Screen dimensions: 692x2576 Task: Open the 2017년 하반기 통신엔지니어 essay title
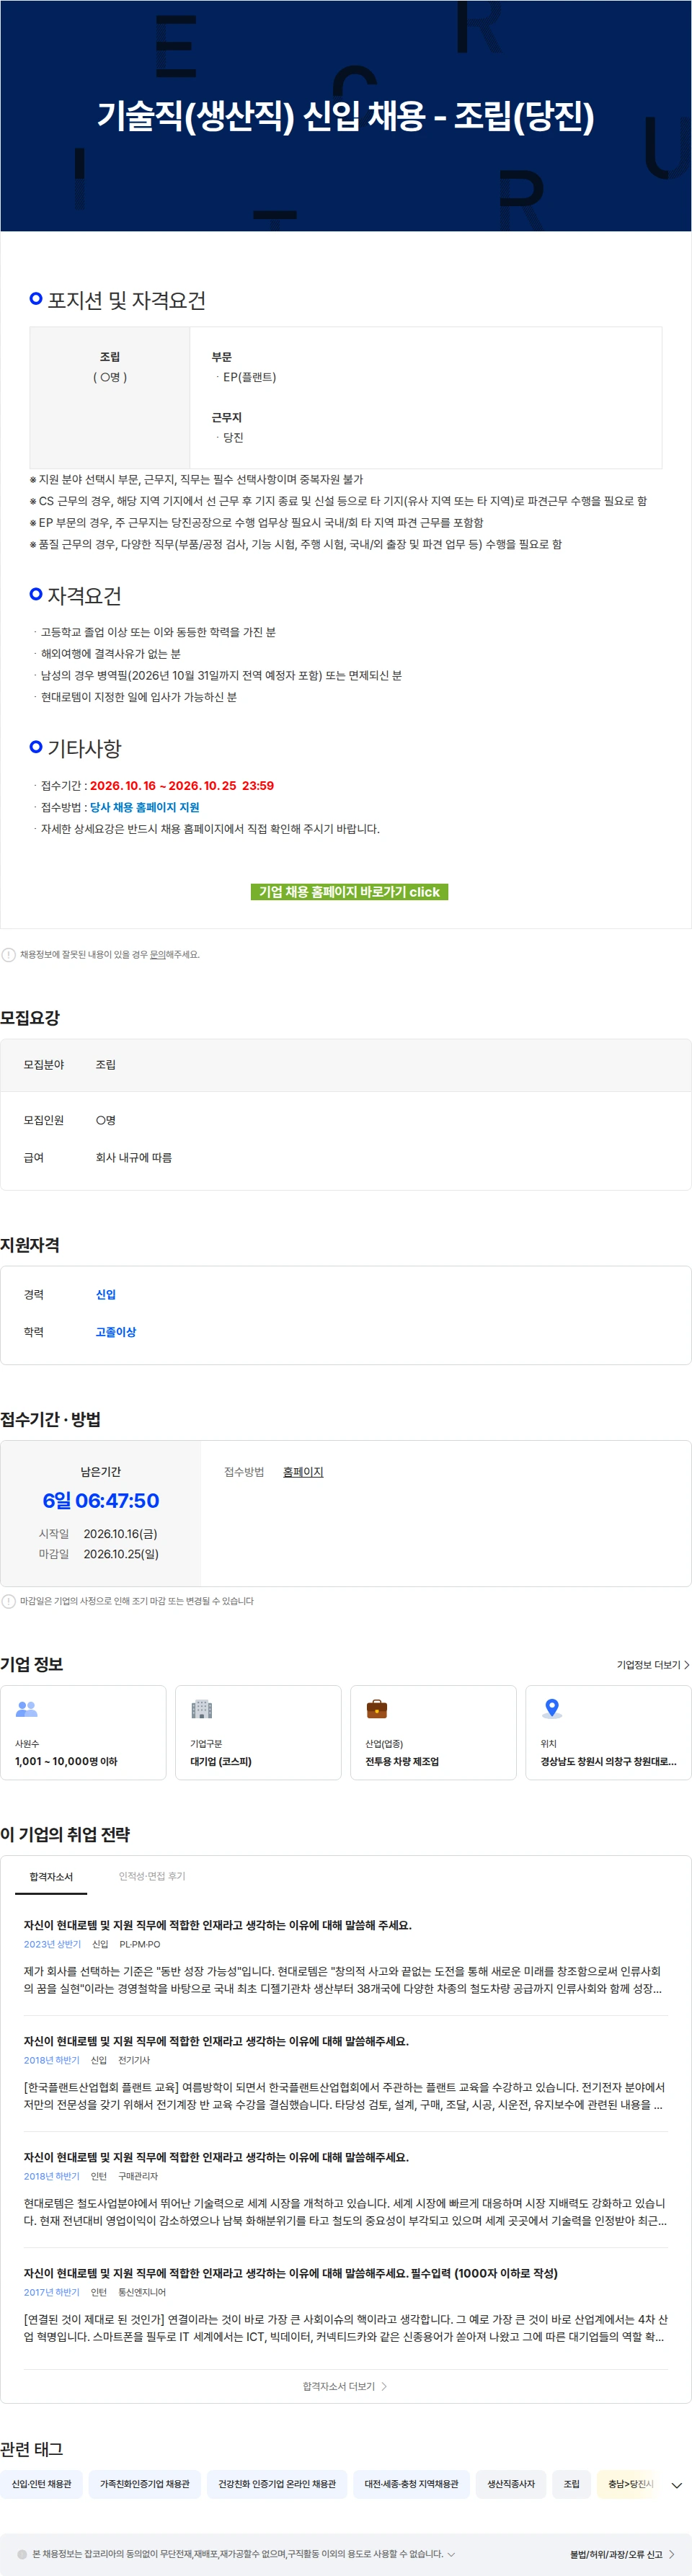pos(291,2274)
